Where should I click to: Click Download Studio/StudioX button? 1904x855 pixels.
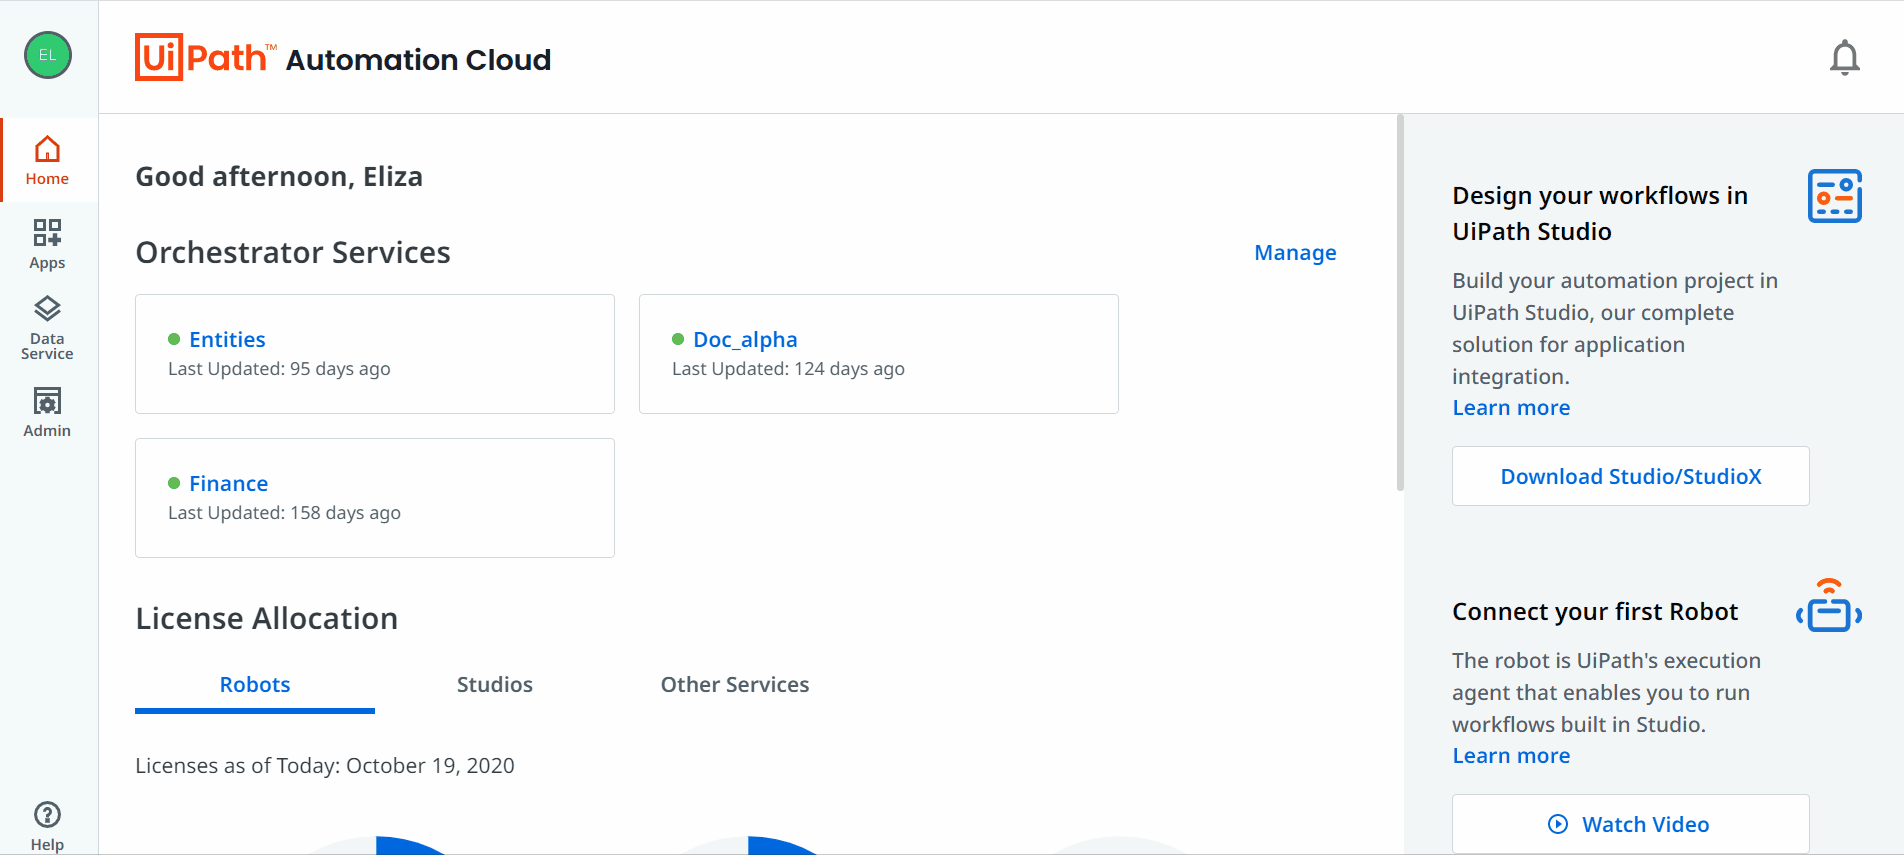[1631, 476]
